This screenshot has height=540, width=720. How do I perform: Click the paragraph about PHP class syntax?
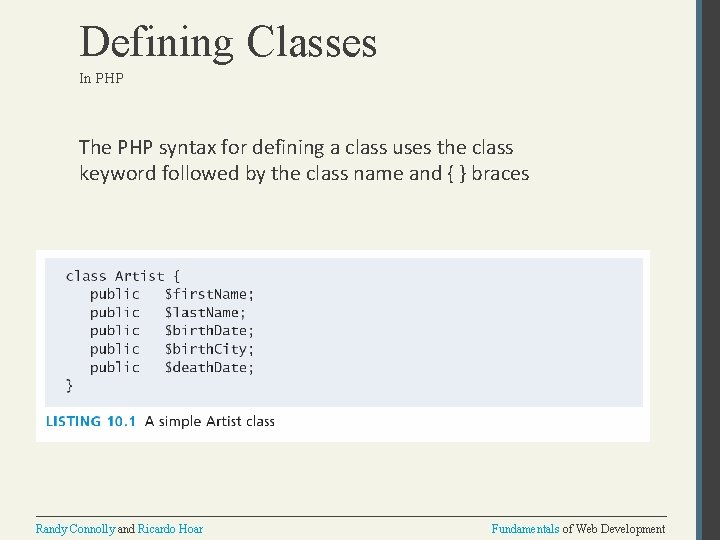tap(304, 161)
